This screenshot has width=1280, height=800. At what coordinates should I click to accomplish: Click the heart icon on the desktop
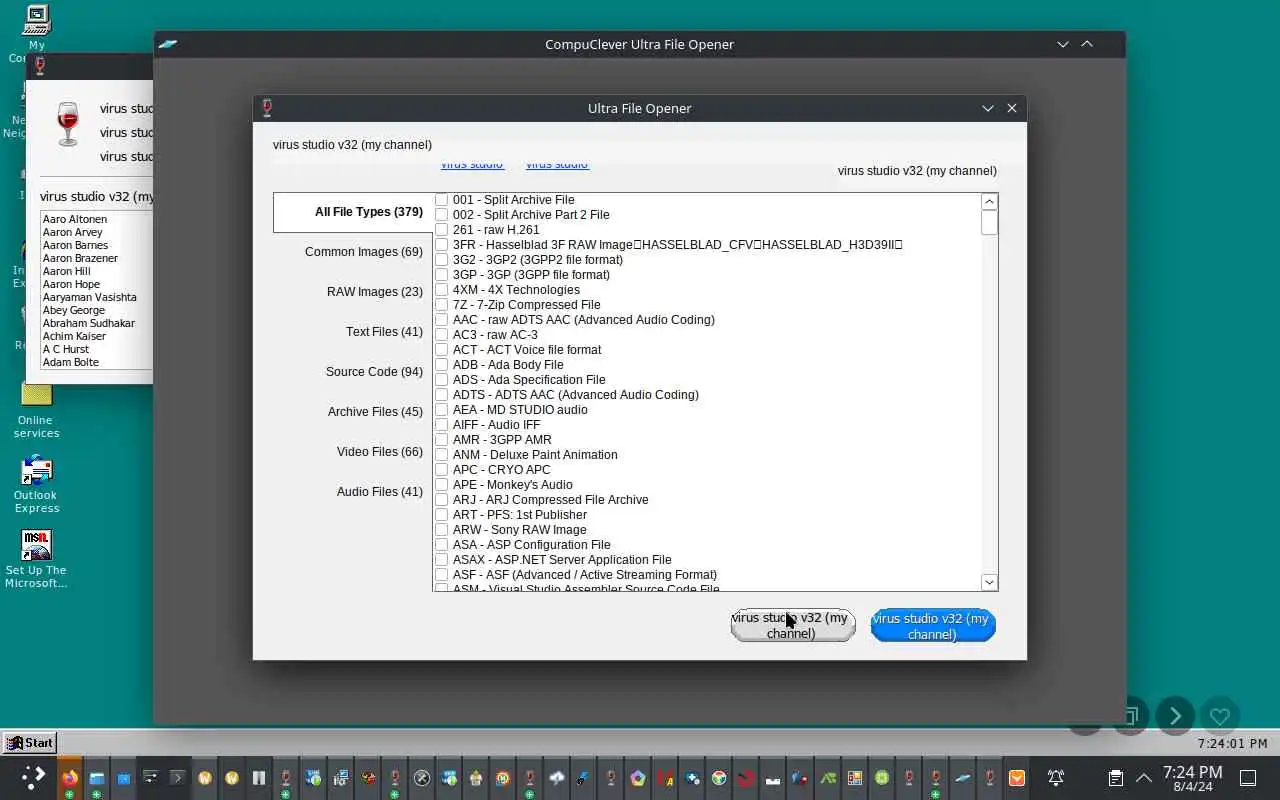[x=1220, y=716]
